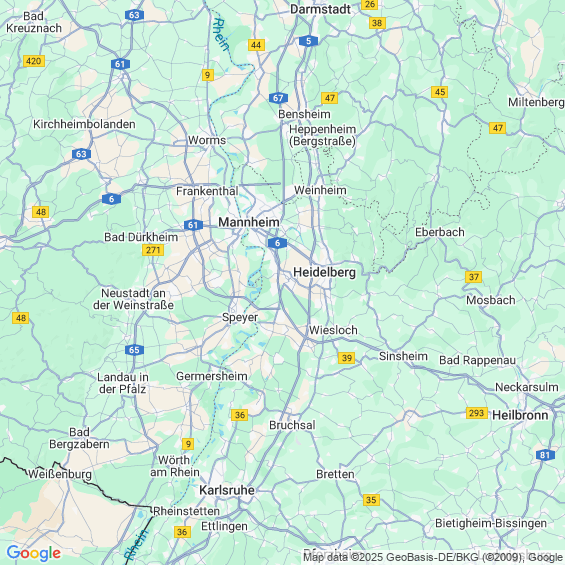
Task: Click the blue A5 highway shield
Action: pyautogui.click(x=308, y=41)
